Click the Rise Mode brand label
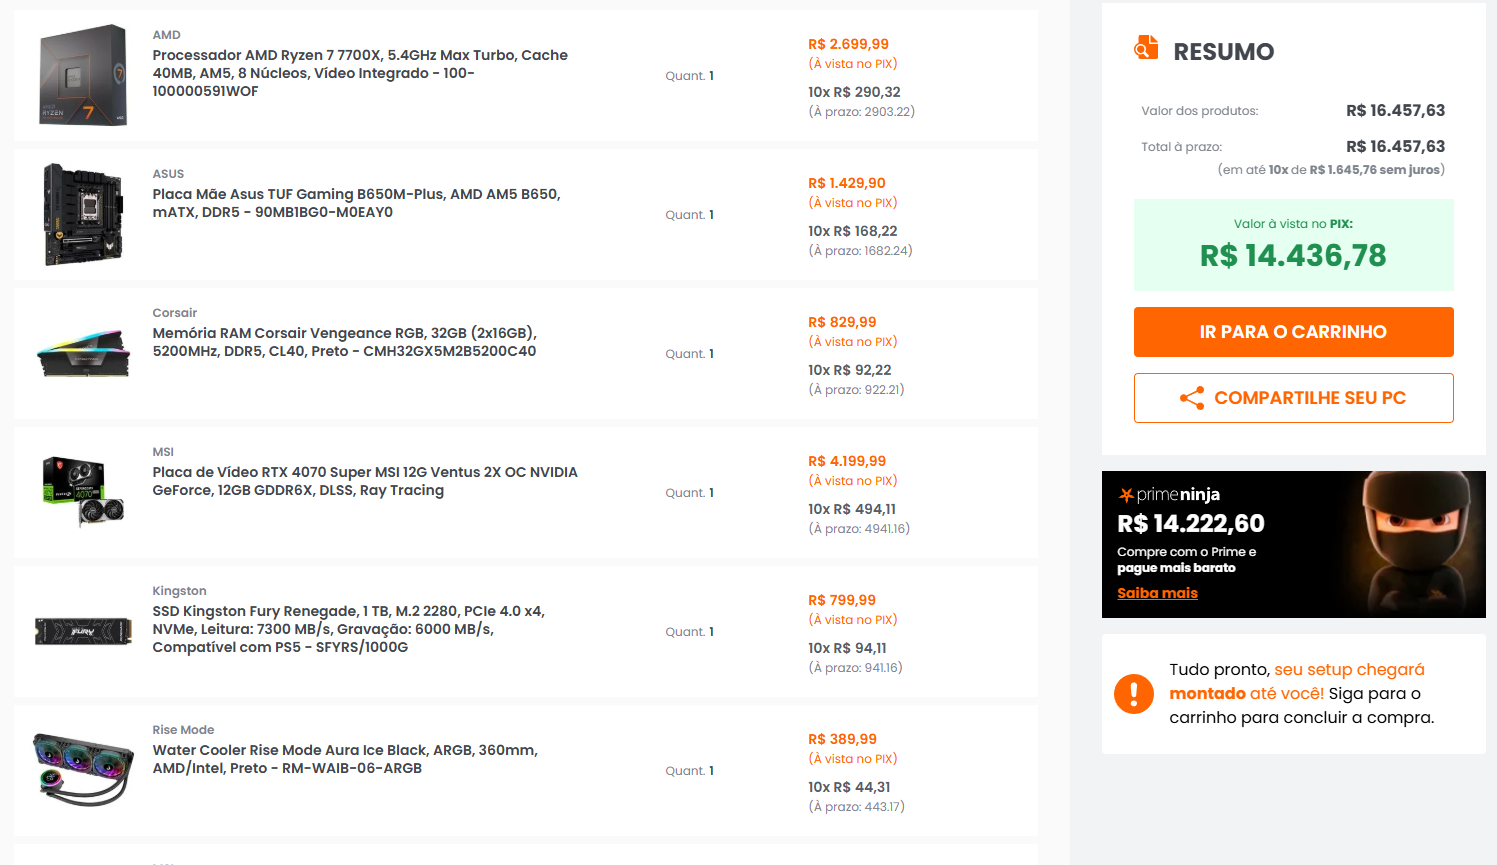Image resolution: width=1497 pixels, height=865 pixels. (183, 730)
